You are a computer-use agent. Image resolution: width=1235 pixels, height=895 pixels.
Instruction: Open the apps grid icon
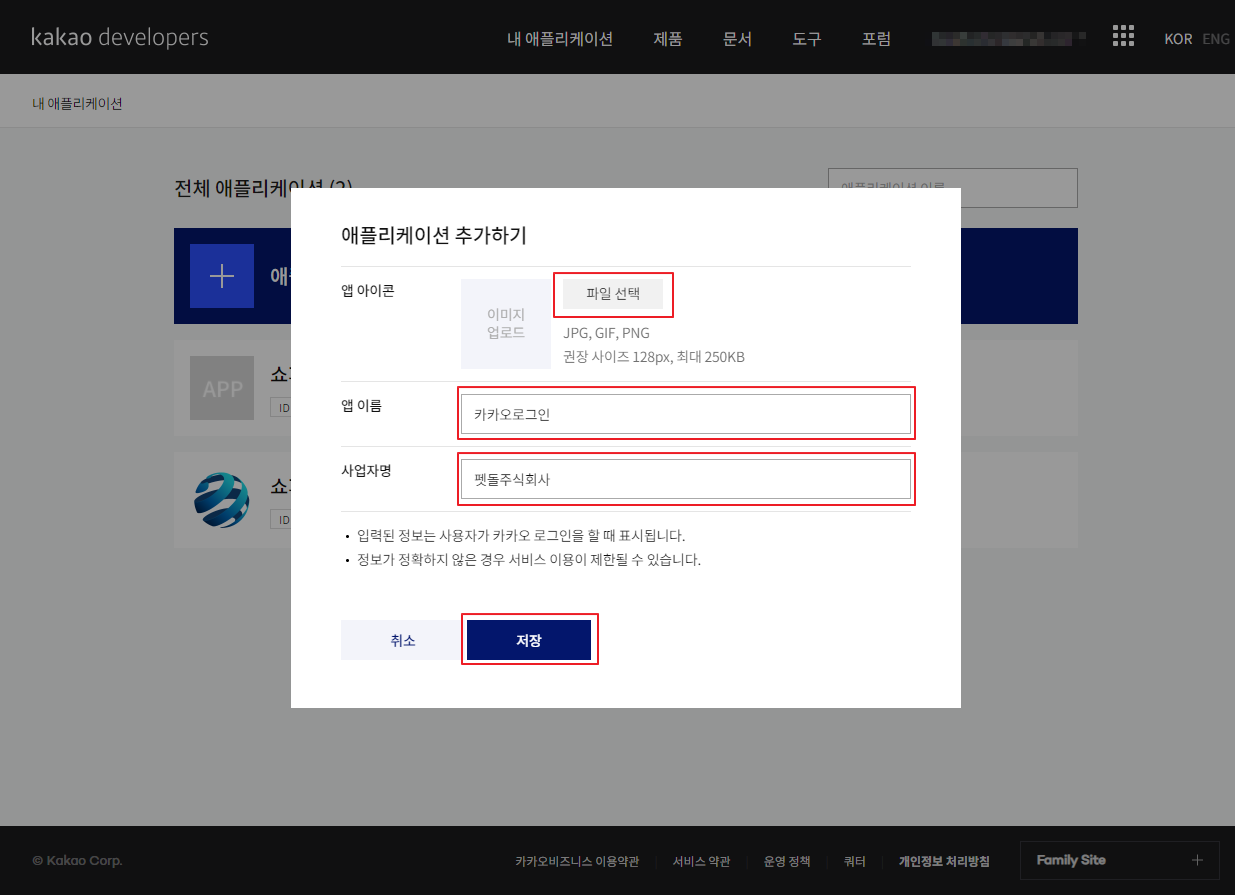pos(1123,37)
